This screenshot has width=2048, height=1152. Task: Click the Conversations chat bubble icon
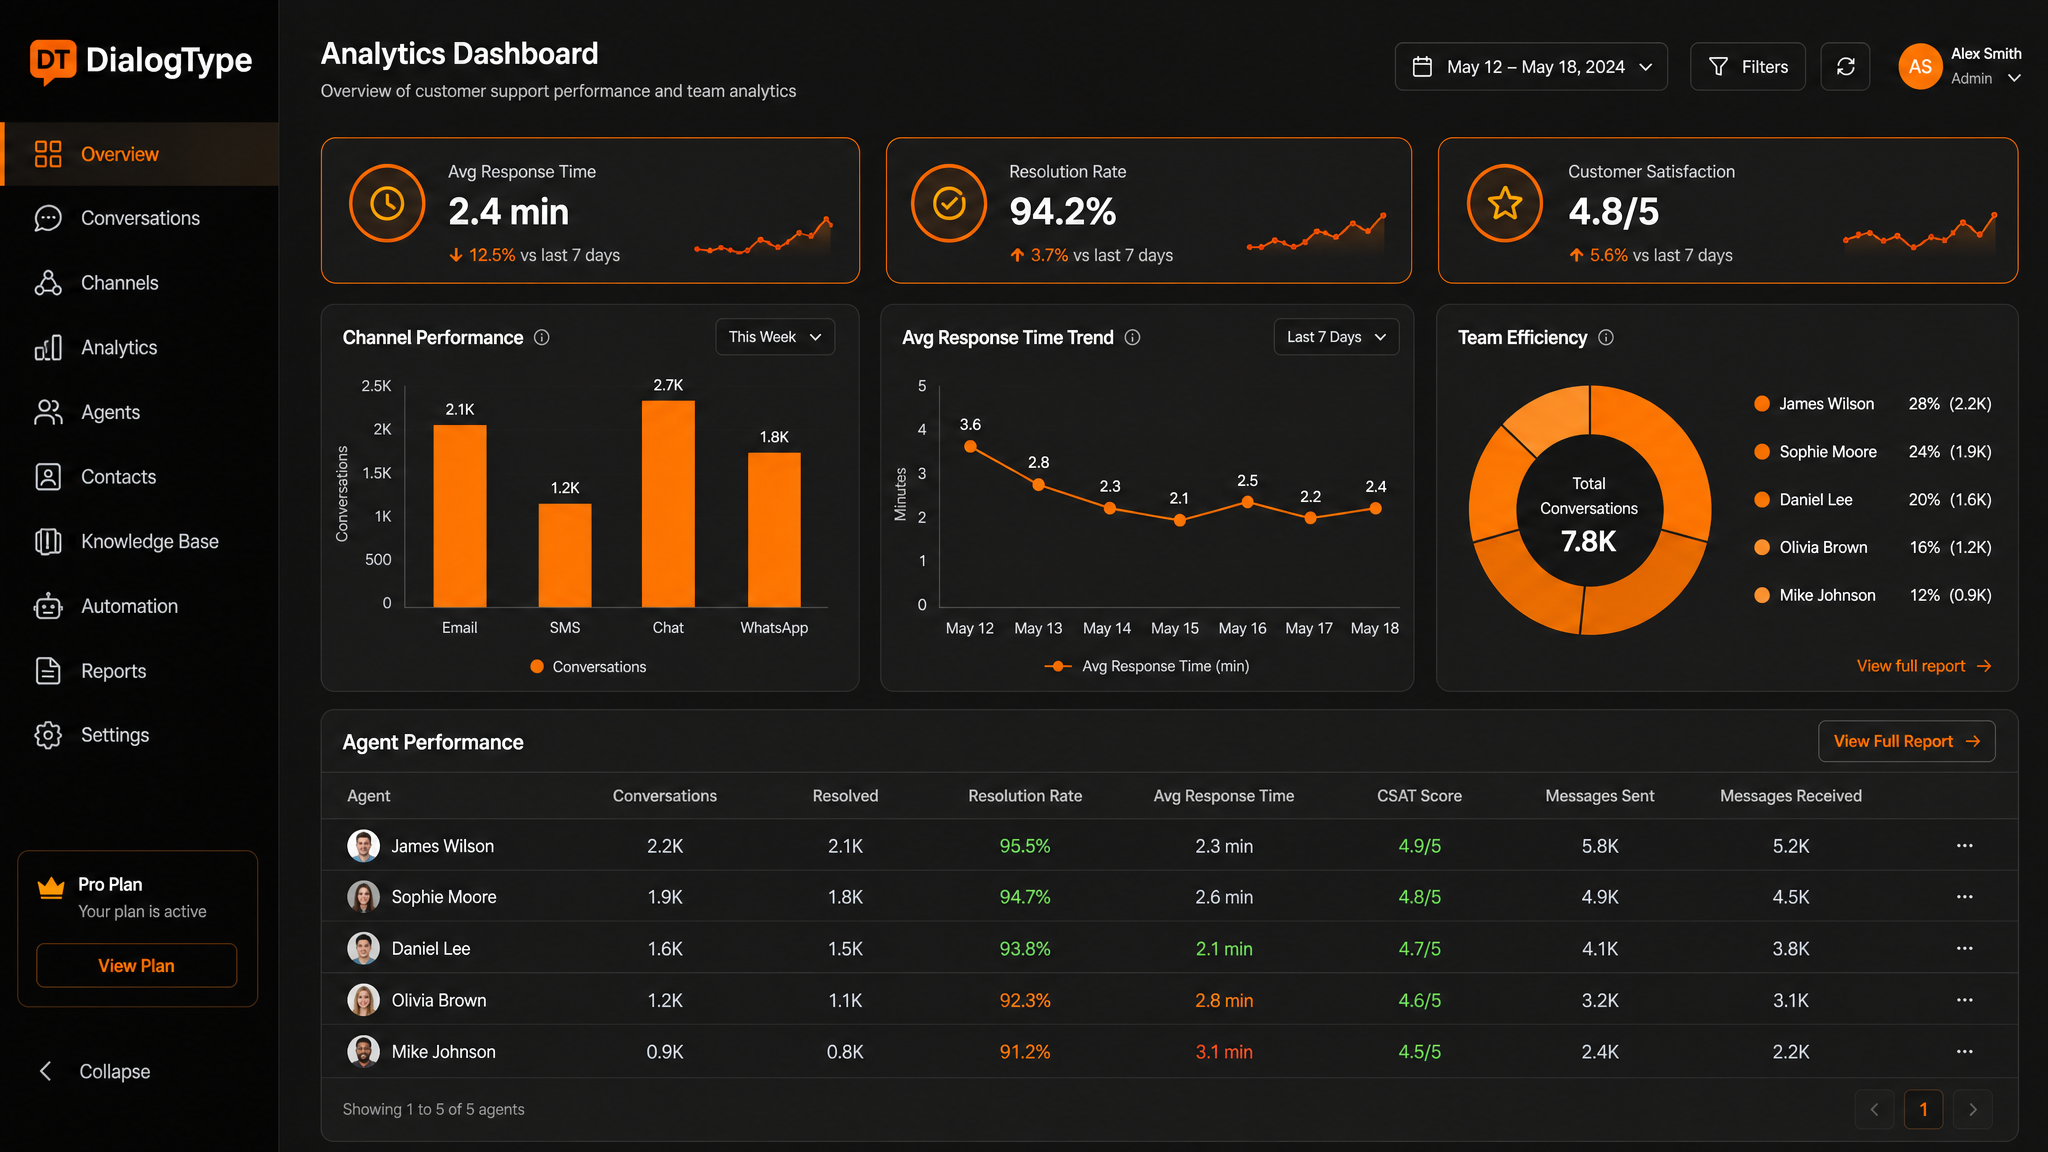point(48,218)
